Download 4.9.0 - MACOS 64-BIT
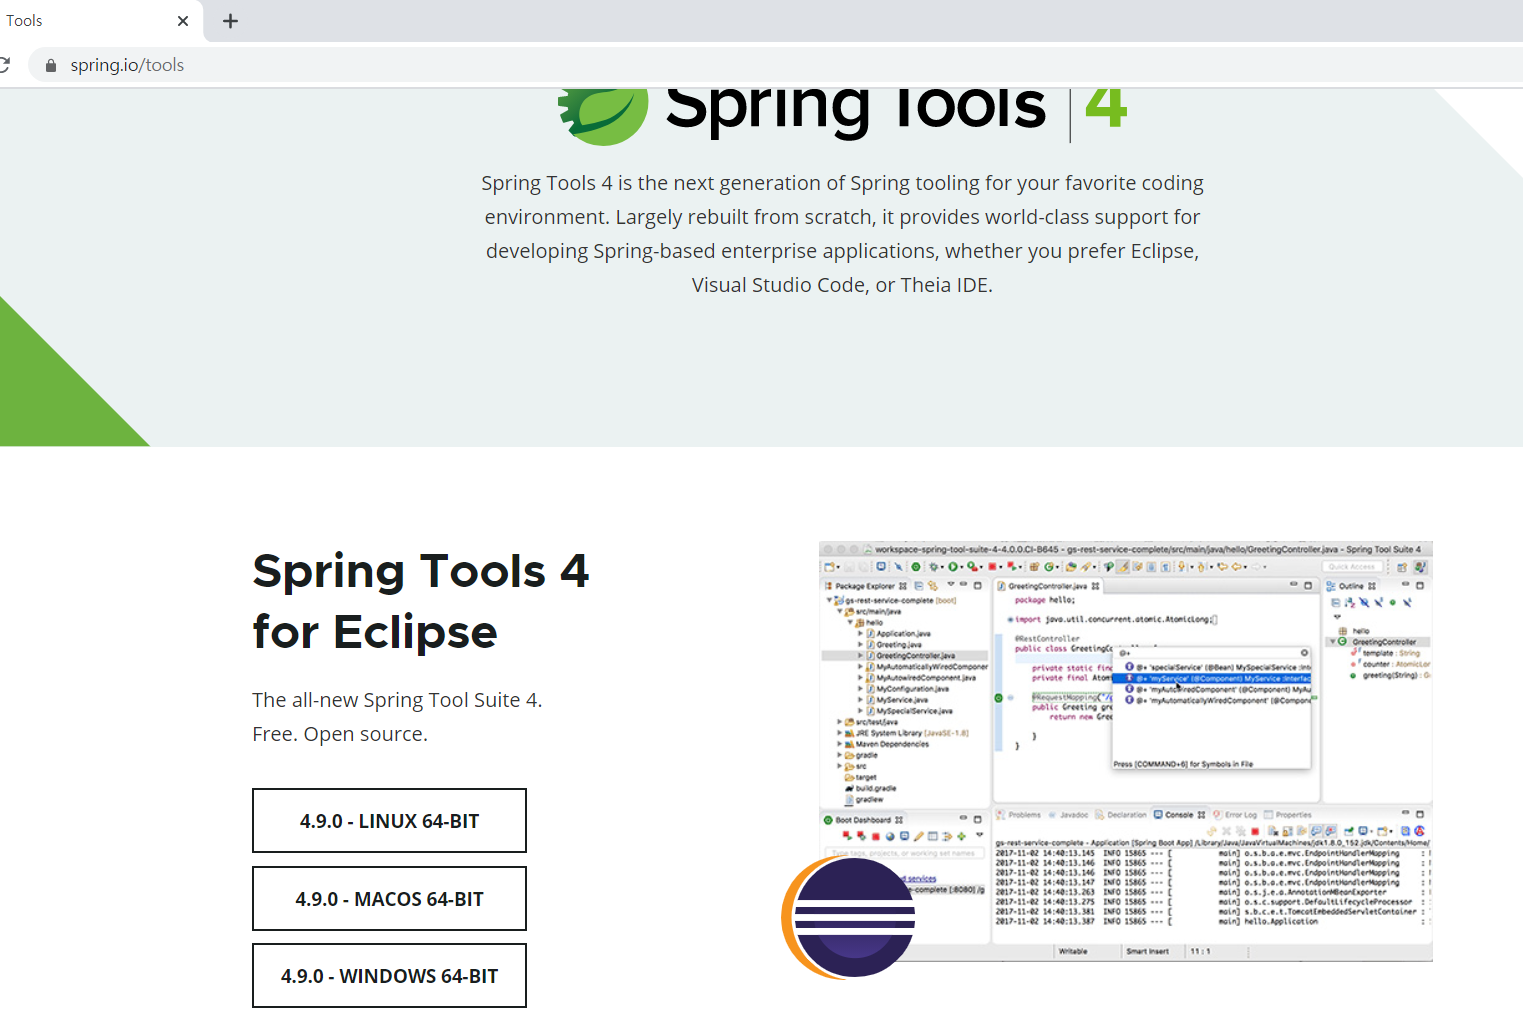This screenshot has width=1523, height=1024. pos(389,899)
